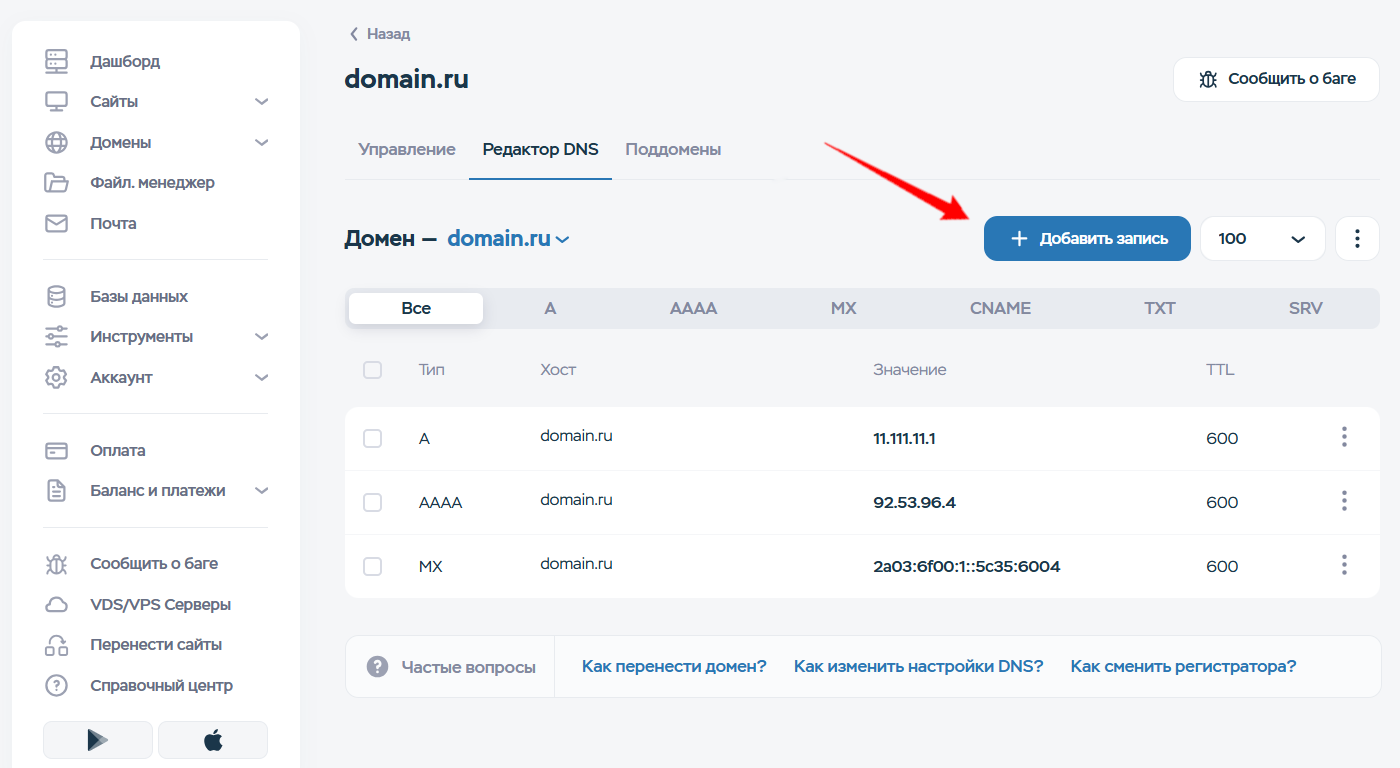Click the Mail envelope icon
The height and width of the screenshot is (768, 1400).
pyautogui.click(x=57, y=224)
